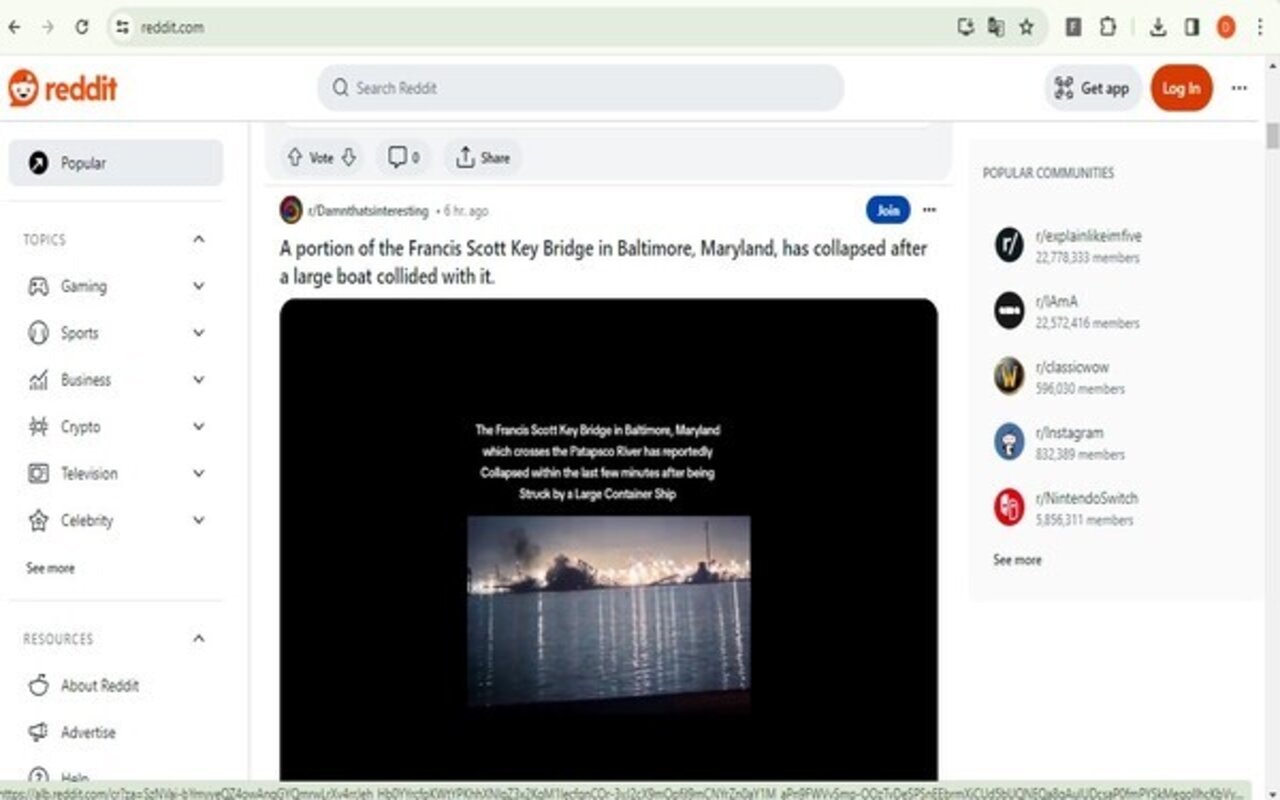
Task: Expand the Television topic
Action: [199, 473]
